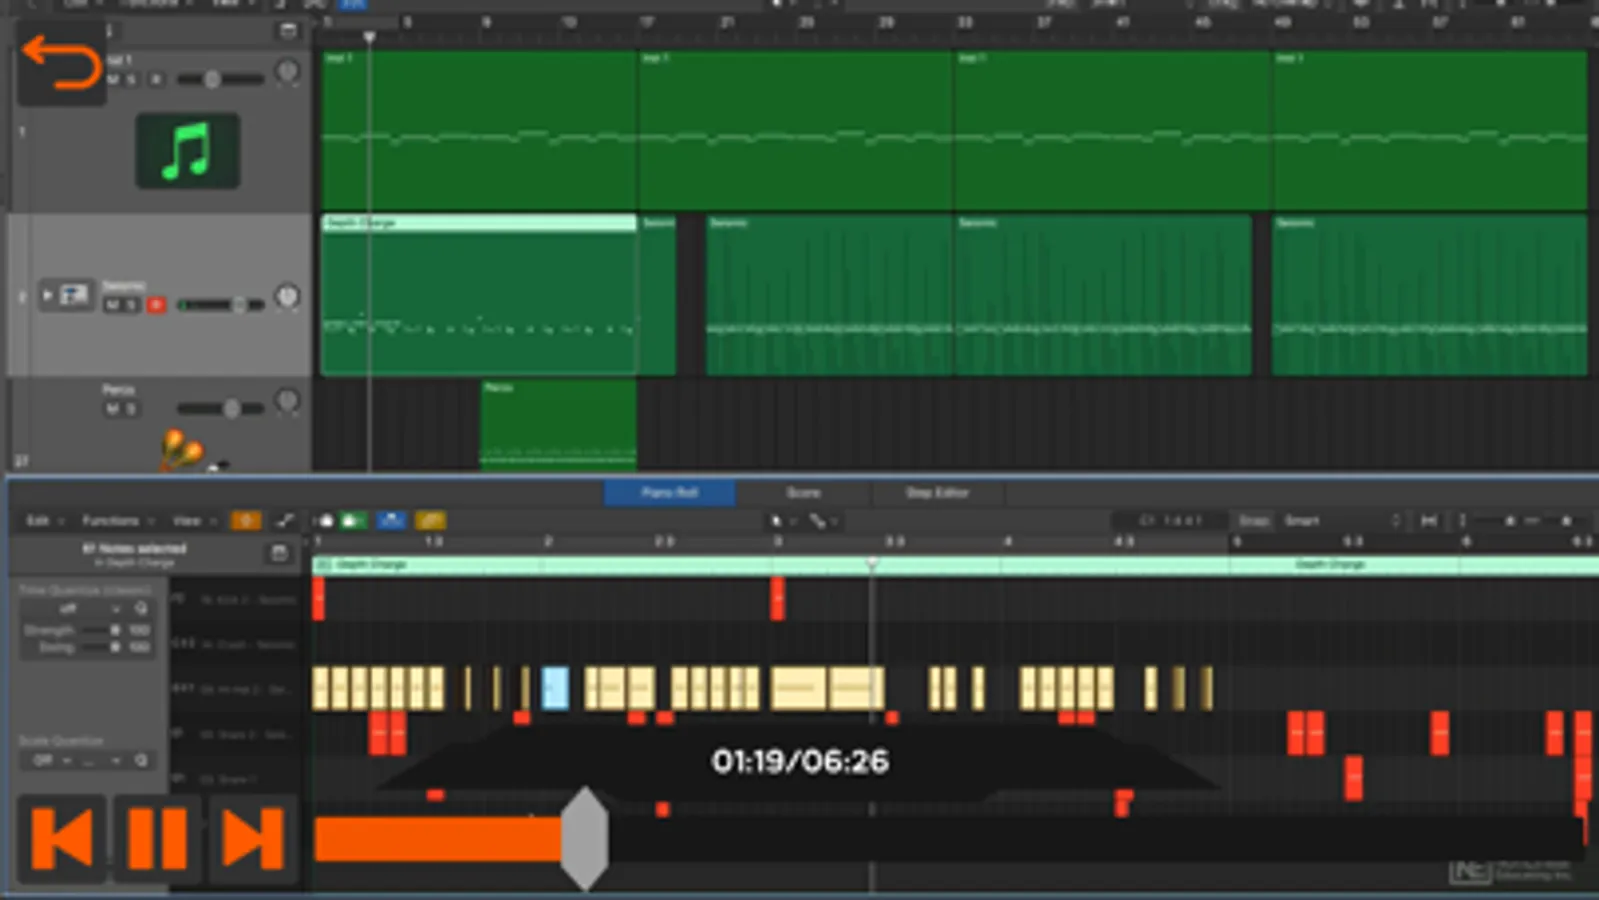
Task: Click the Seismic track pan knob
Action: pos(287,296)
